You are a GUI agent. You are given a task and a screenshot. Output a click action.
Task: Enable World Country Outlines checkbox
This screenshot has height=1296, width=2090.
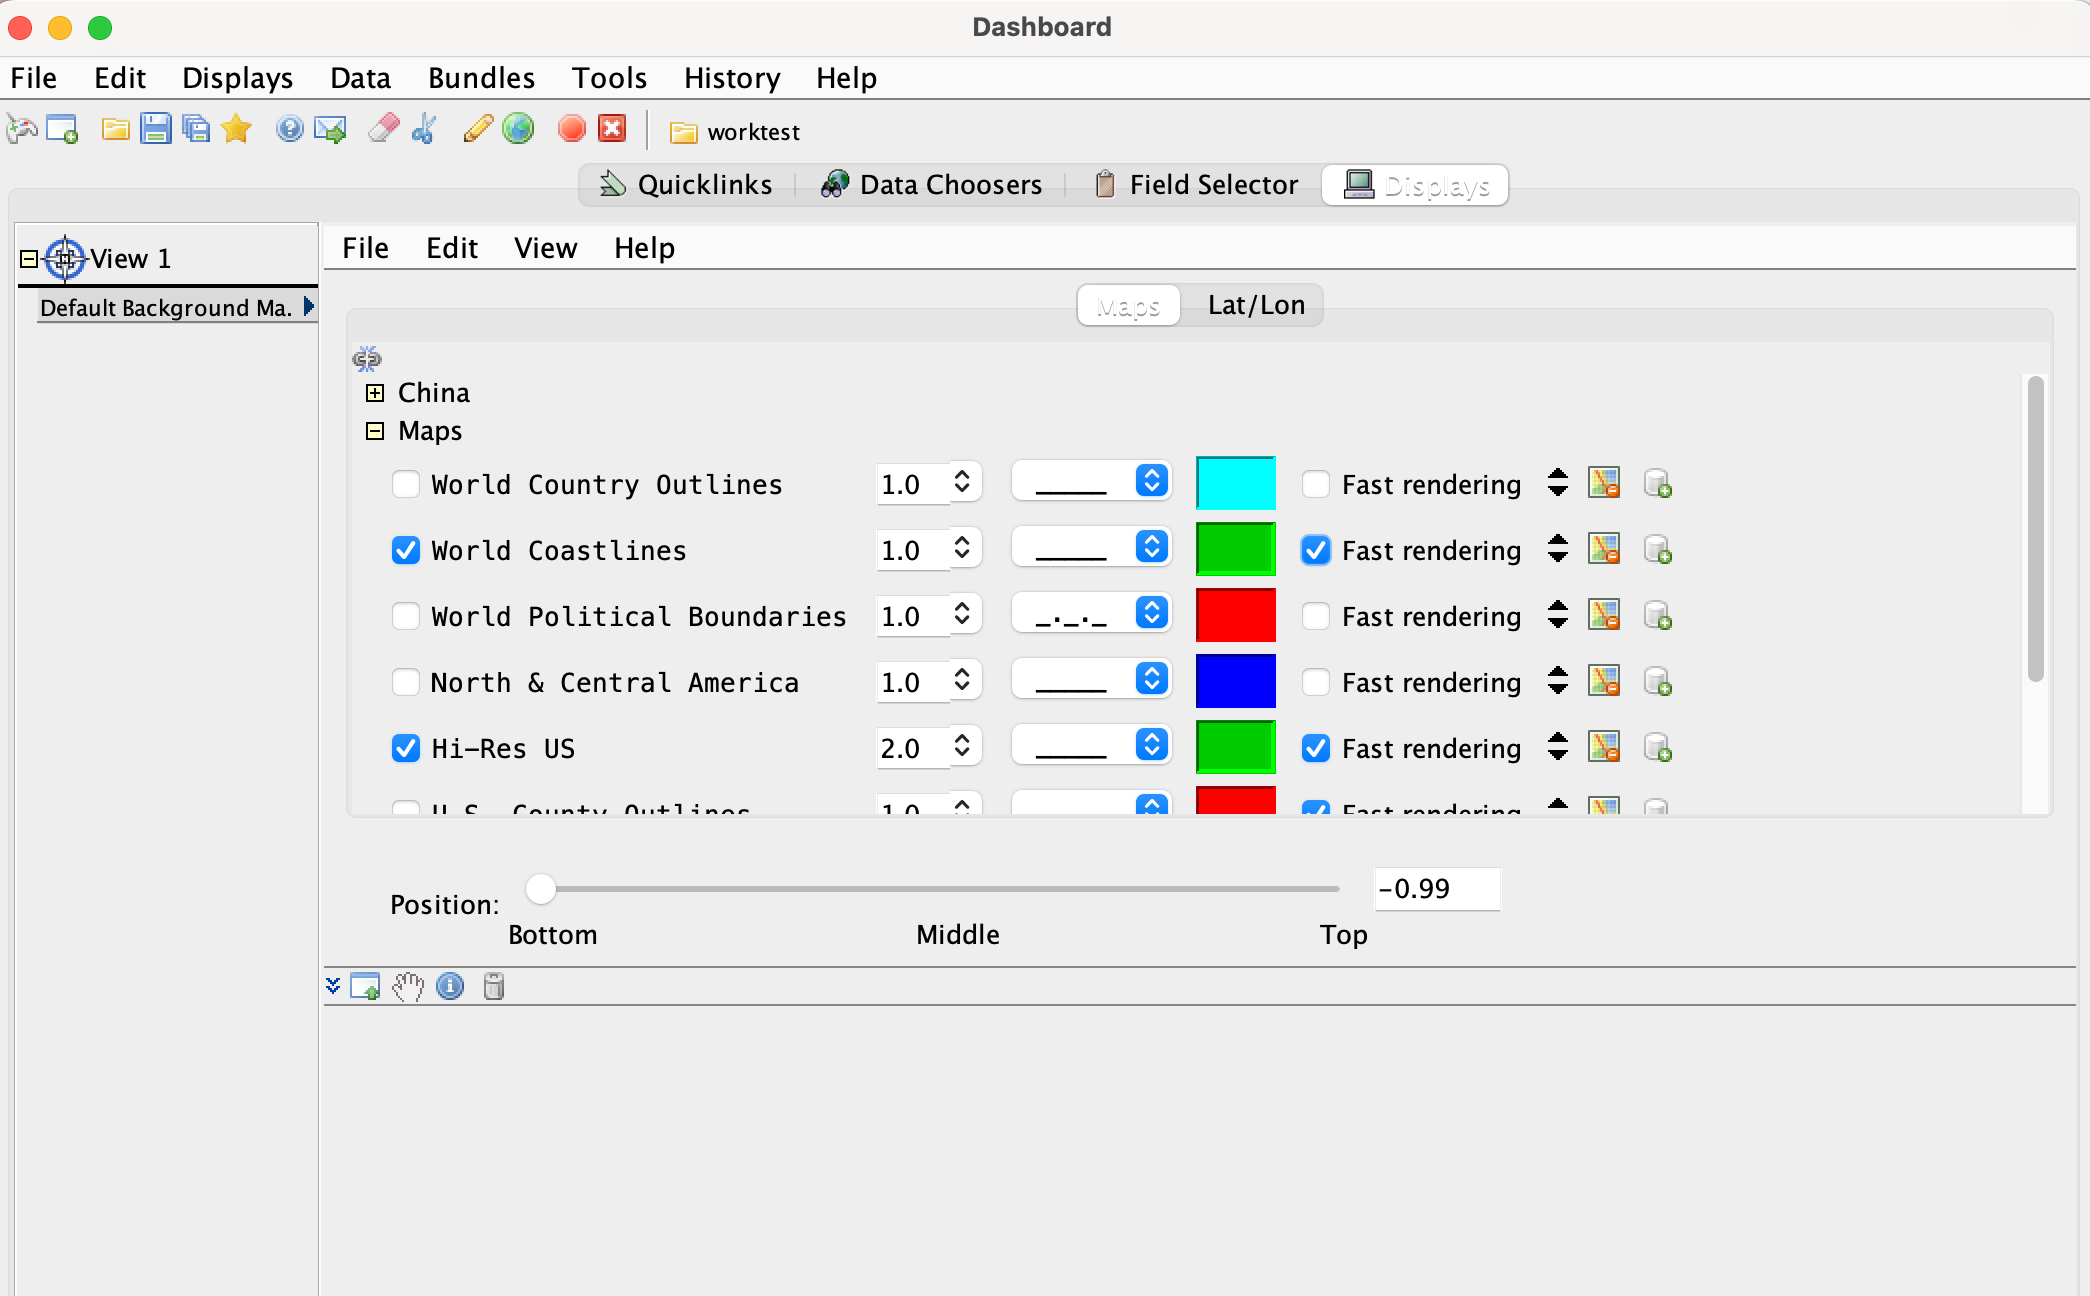pyautogui.click(x=406, y=484)
